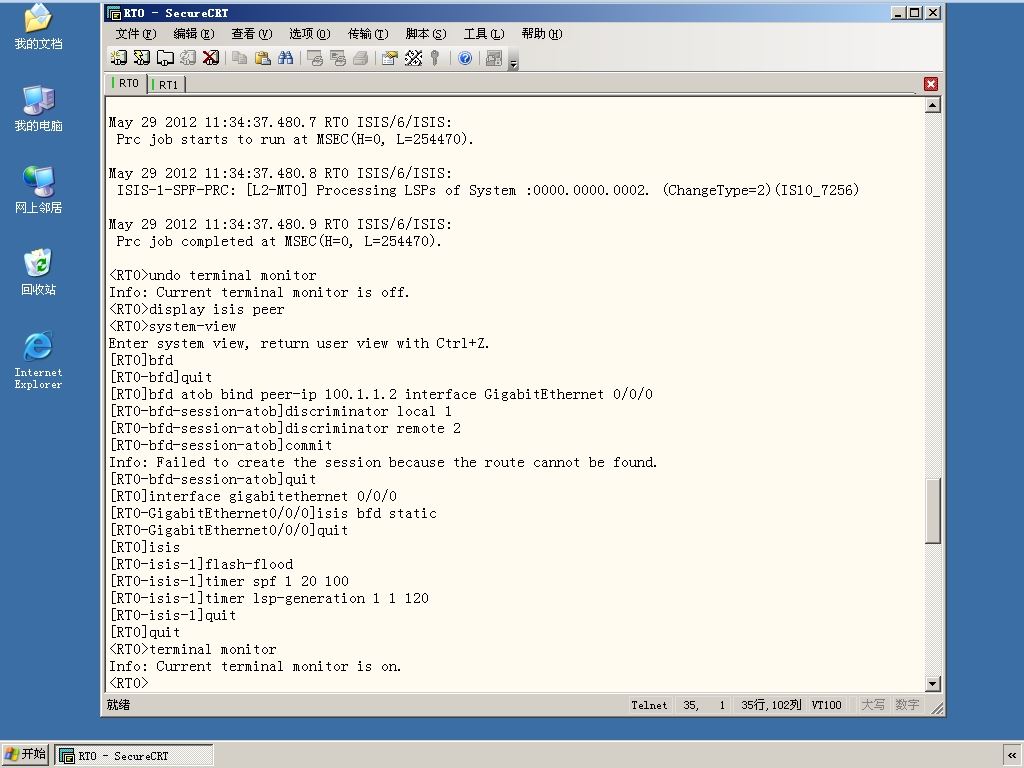Click the terminal scrollbar down arrow
Viewport: 1024px width, 768px height.
933,684
